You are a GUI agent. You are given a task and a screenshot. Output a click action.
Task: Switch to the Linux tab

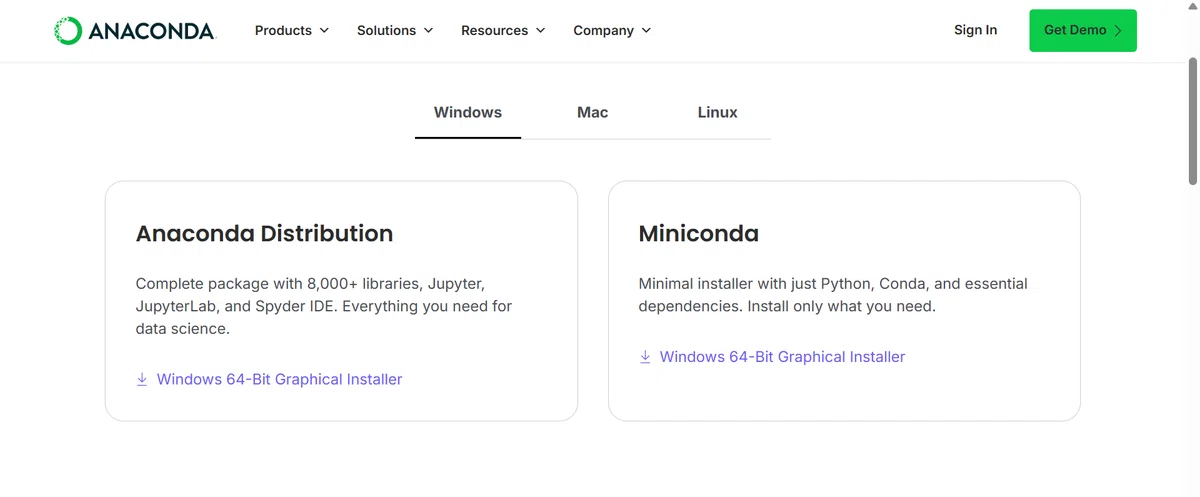[x=718, y=112]
